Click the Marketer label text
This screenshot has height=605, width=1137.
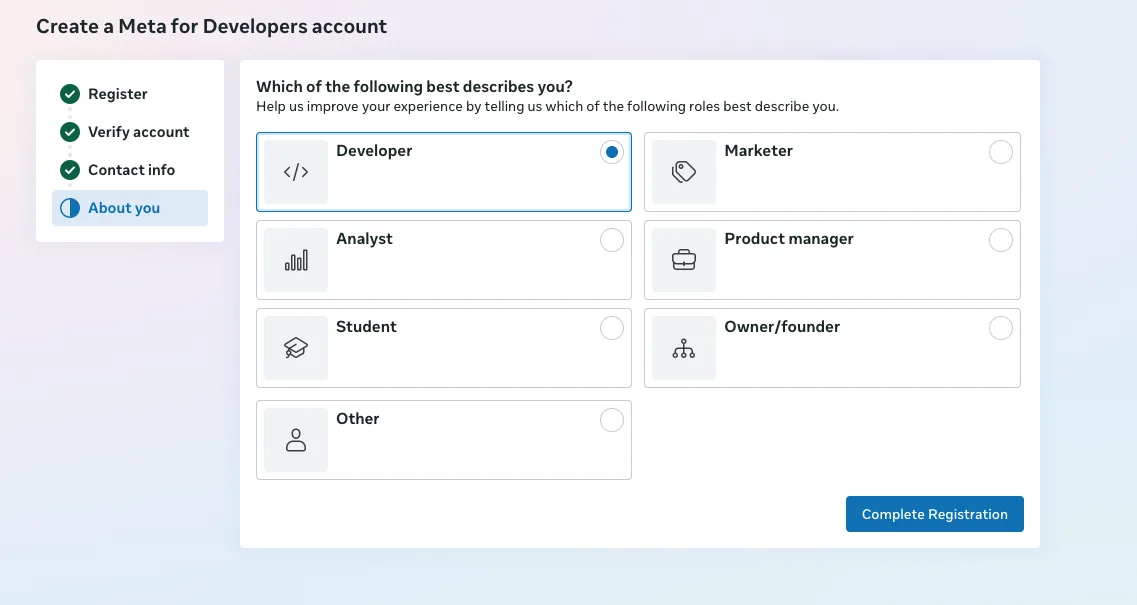click(x=758, y=151)
